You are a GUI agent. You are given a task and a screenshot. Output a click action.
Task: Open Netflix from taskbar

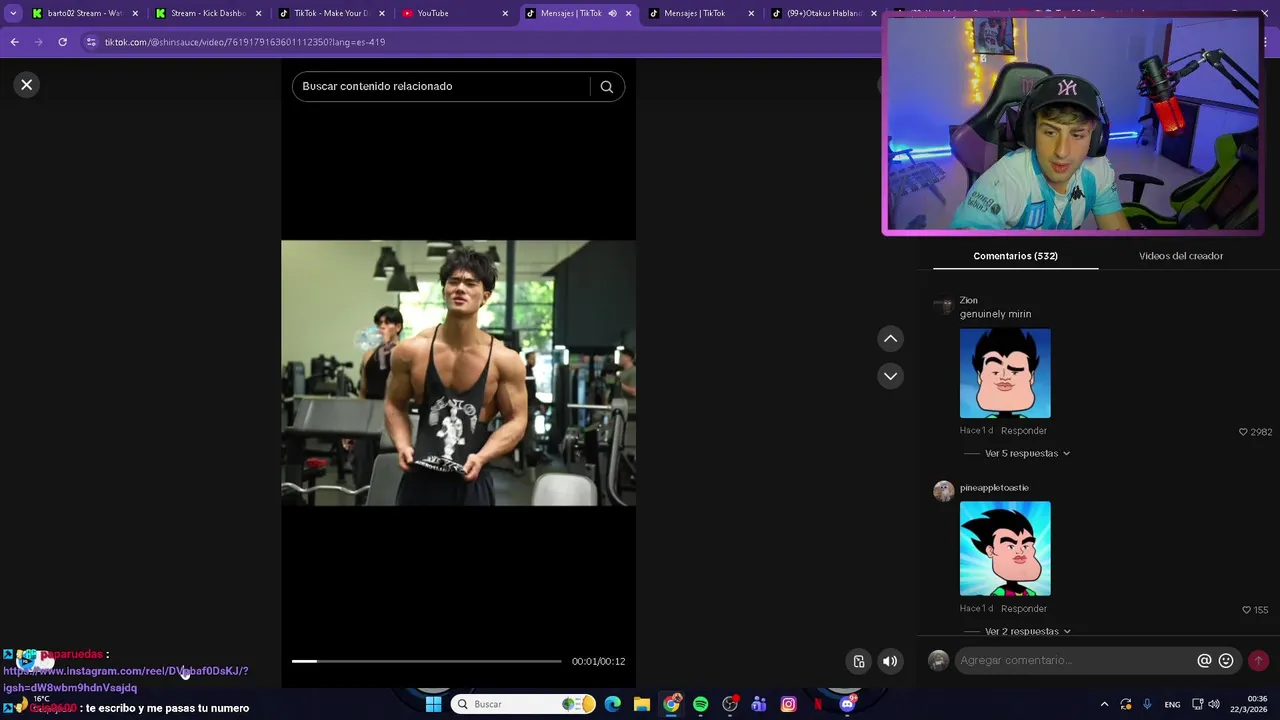(818, 704)
